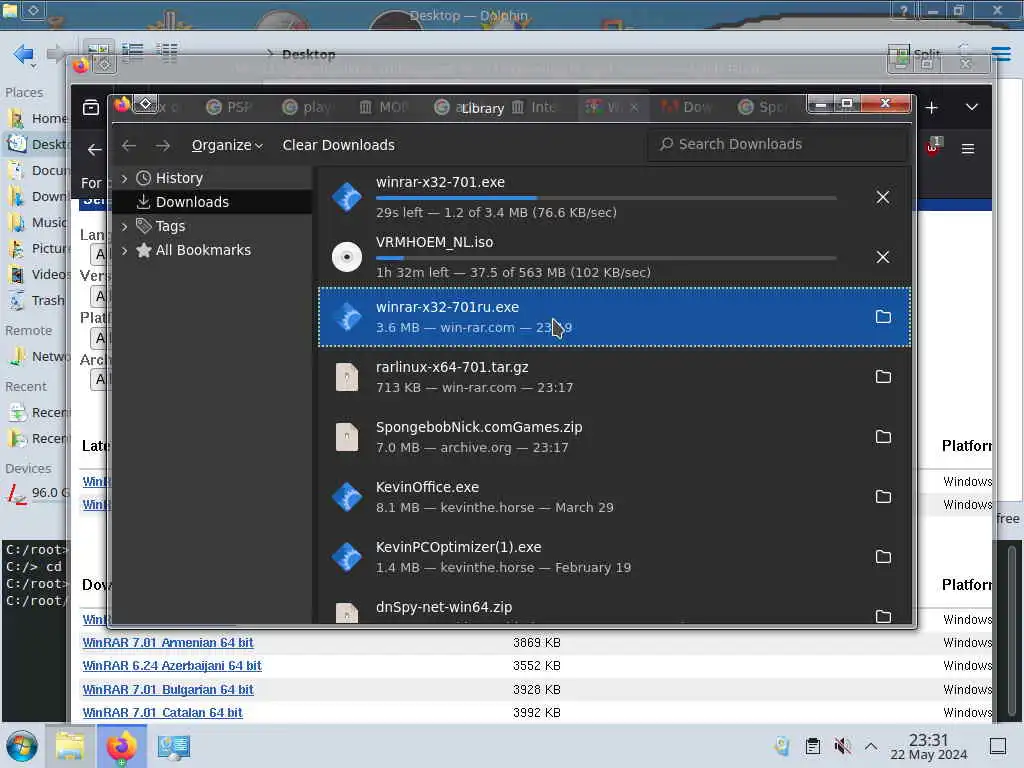Viewport: 1024px width, 768px height.
Task: Select the winrar-x32-701.exe download entry
Action: pyautogui.click(x=614, y=197)
